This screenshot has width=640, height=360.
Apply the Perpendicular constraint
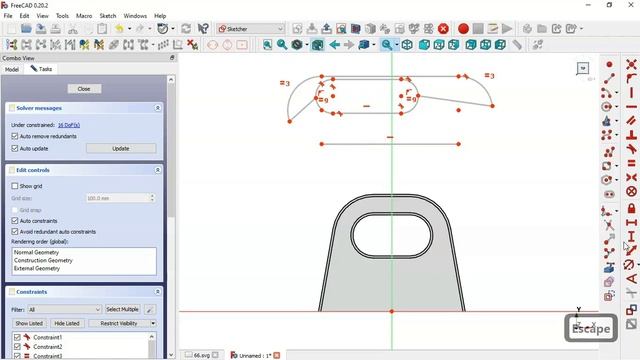631,134
